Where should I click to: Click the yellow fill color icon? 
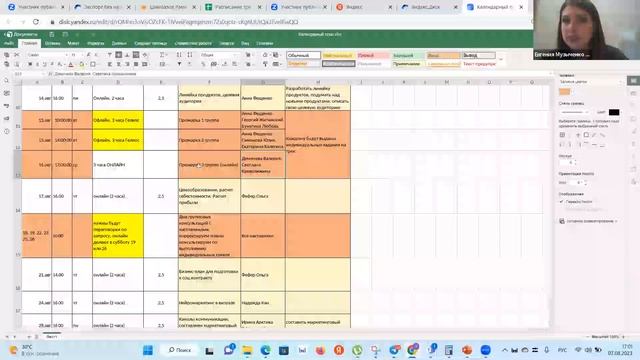pyautogui.click(x=81, y=64)
